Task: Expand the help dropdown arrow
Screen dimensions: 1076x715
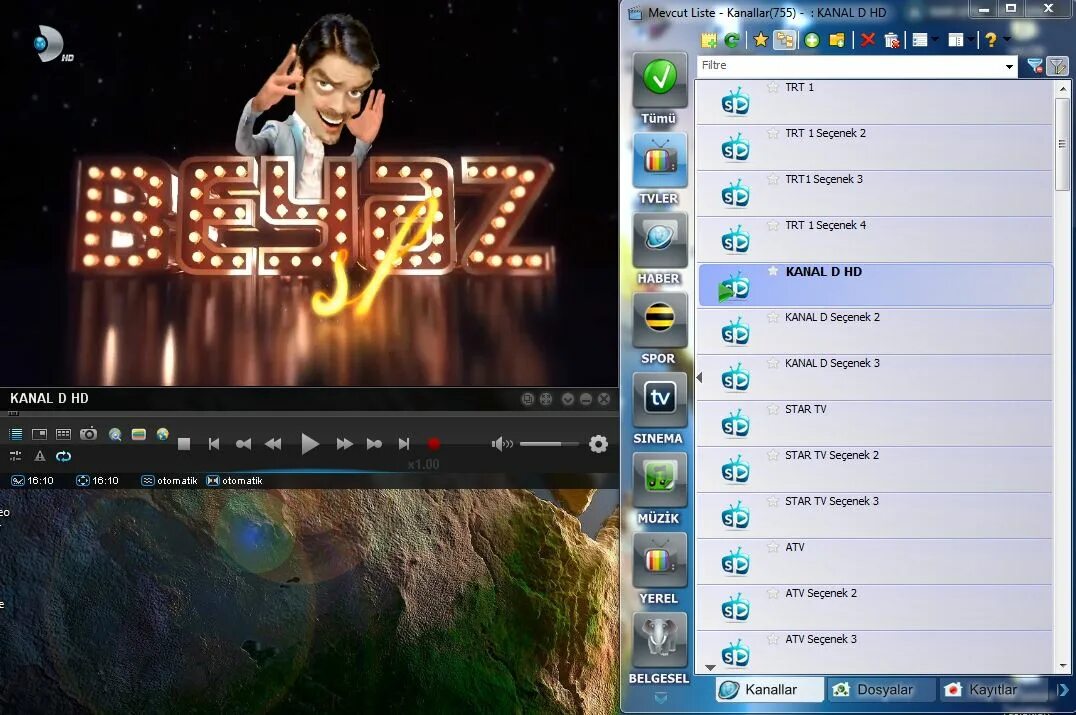Action: pyautogui.click(x=1007, y=40)
